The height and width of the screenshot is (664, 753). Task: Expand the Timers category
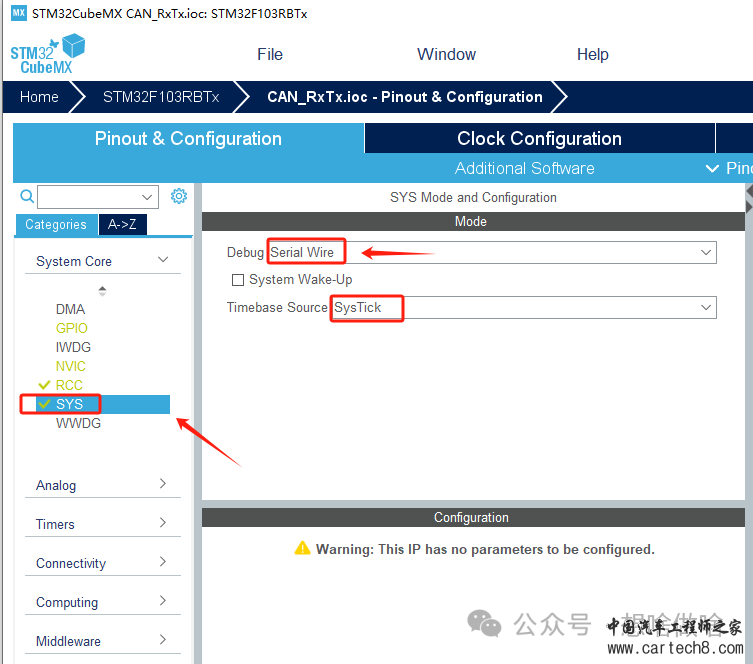163,524
